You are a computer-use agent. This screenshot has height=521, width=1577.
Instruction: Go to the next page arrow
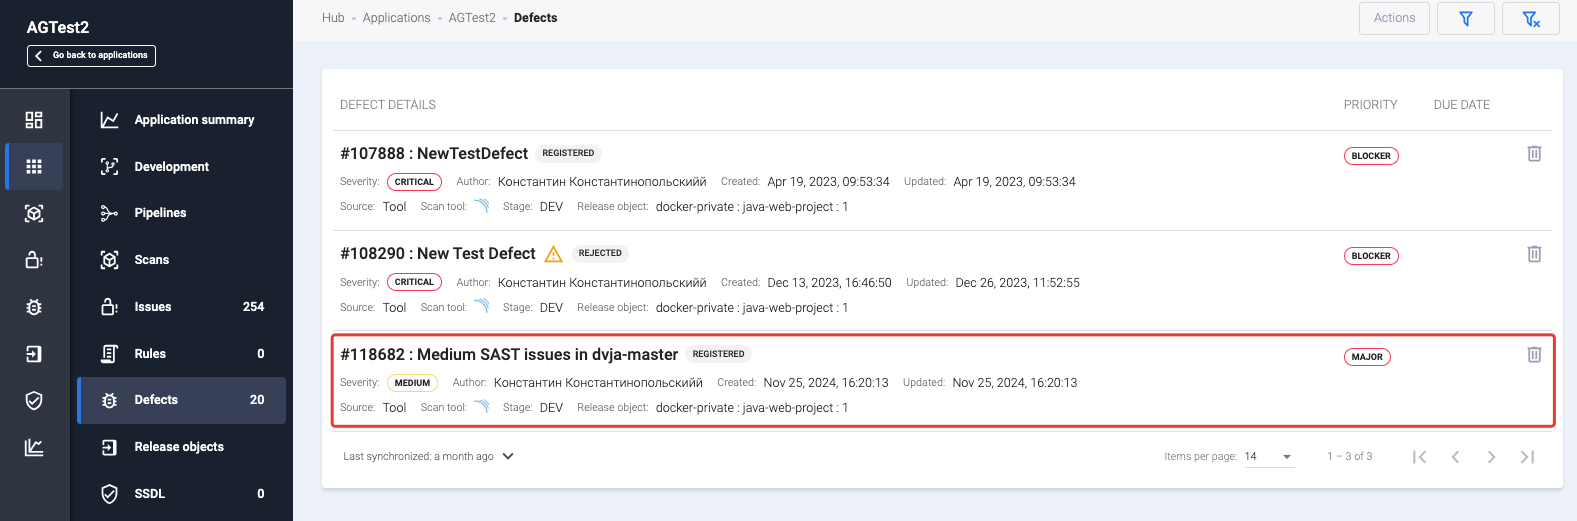[x=1491, y=457]
